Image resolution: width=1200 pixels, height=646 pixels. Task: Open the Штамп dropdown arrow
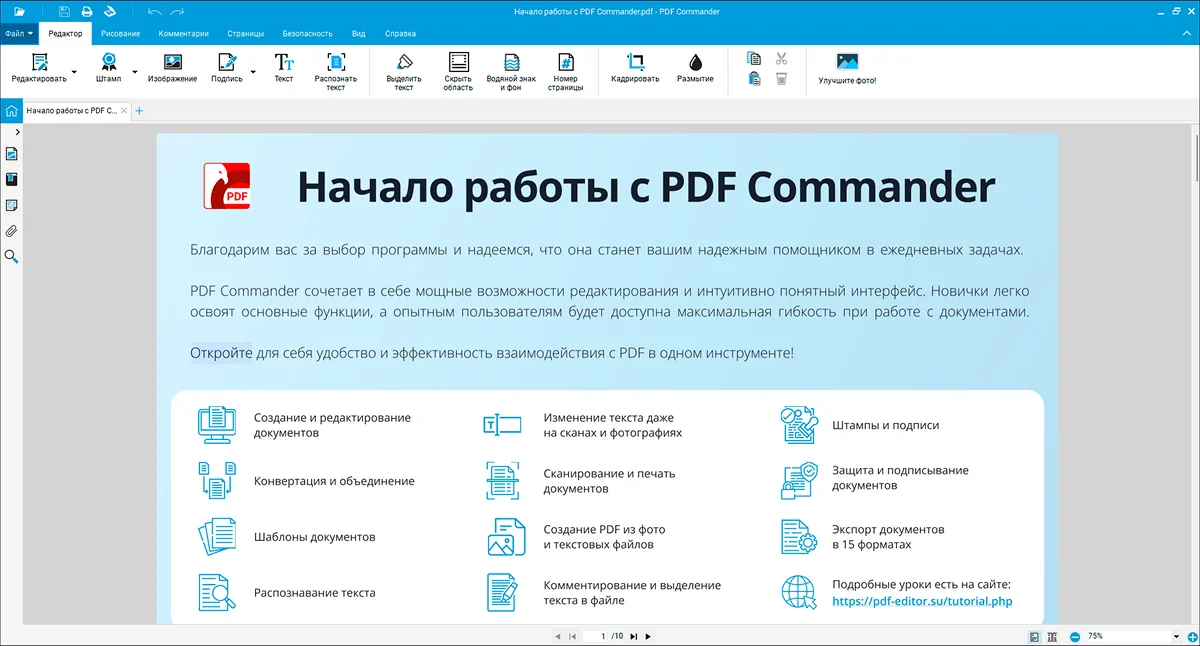point(135,72)
